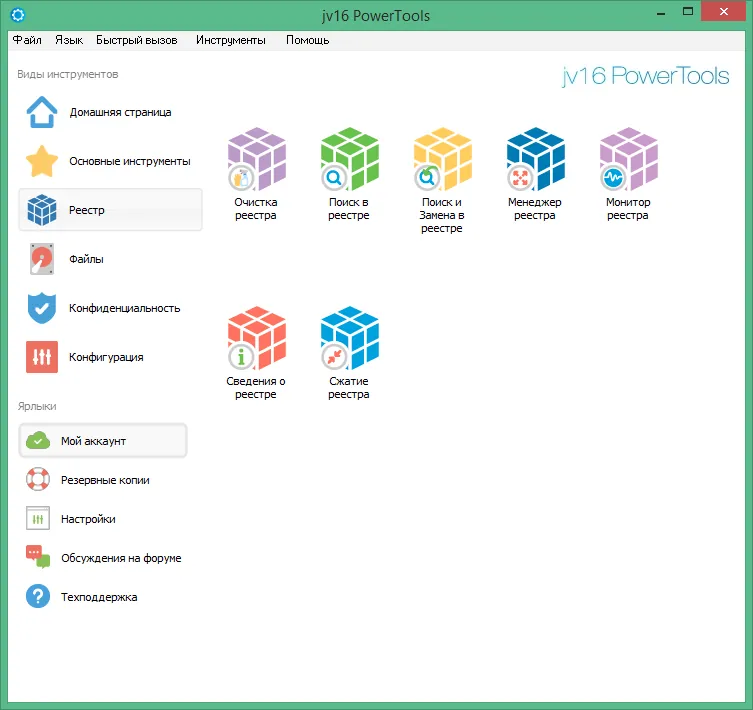The image size is (753, 710).
Task: Launch the Сжатие реестра tool icon
Action: 350,338
